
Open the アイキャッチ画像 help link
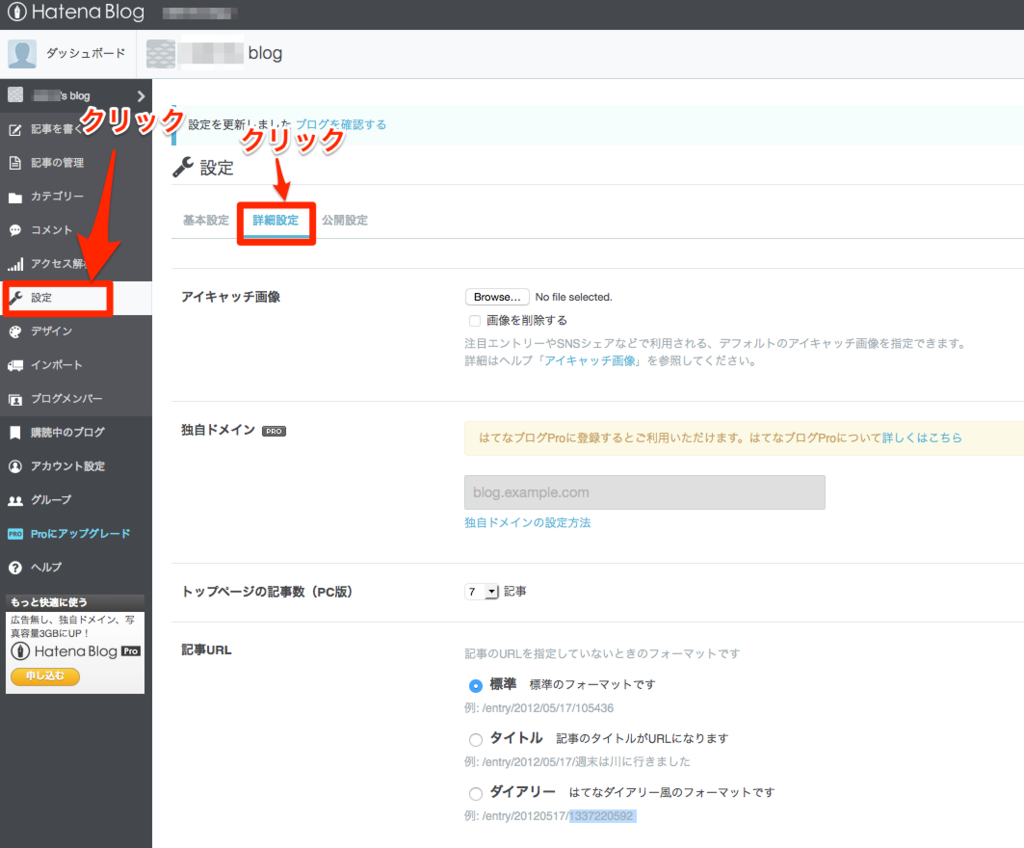tap(590, 361)
